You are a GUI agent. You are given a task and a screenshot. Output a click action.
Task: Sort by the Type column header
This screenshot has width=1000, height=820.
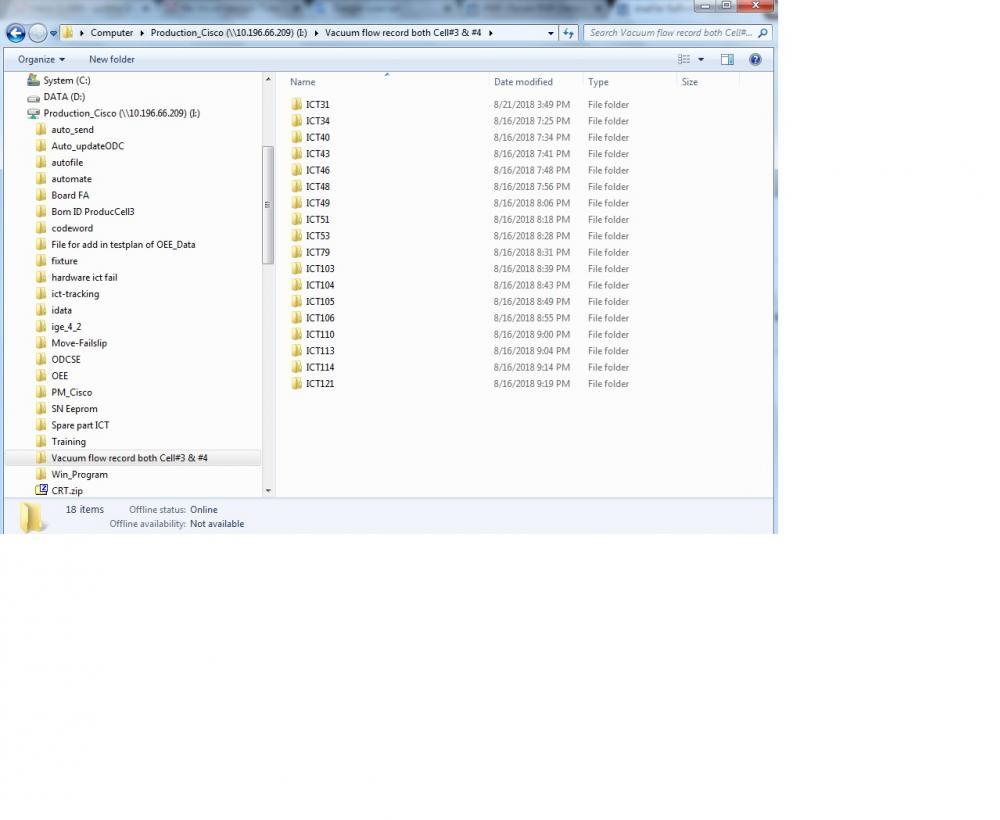tap(598, 82)
